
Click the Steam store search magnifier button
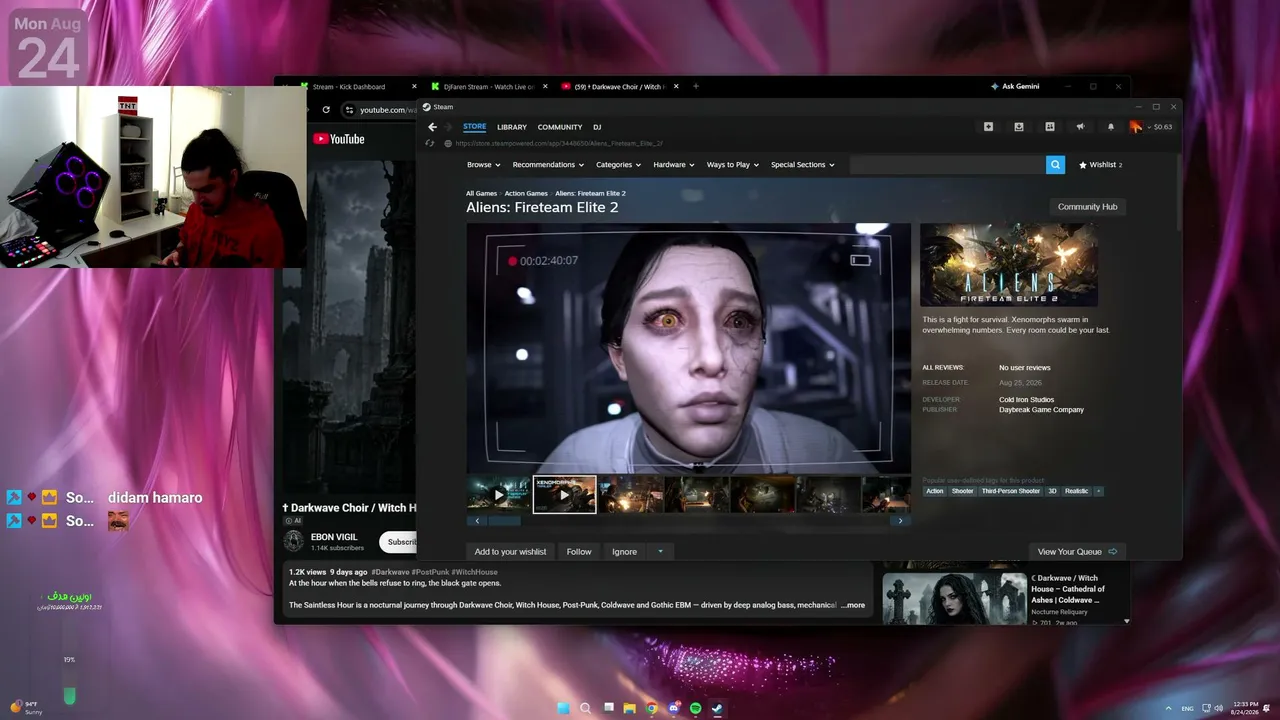tap(1055, 165)
